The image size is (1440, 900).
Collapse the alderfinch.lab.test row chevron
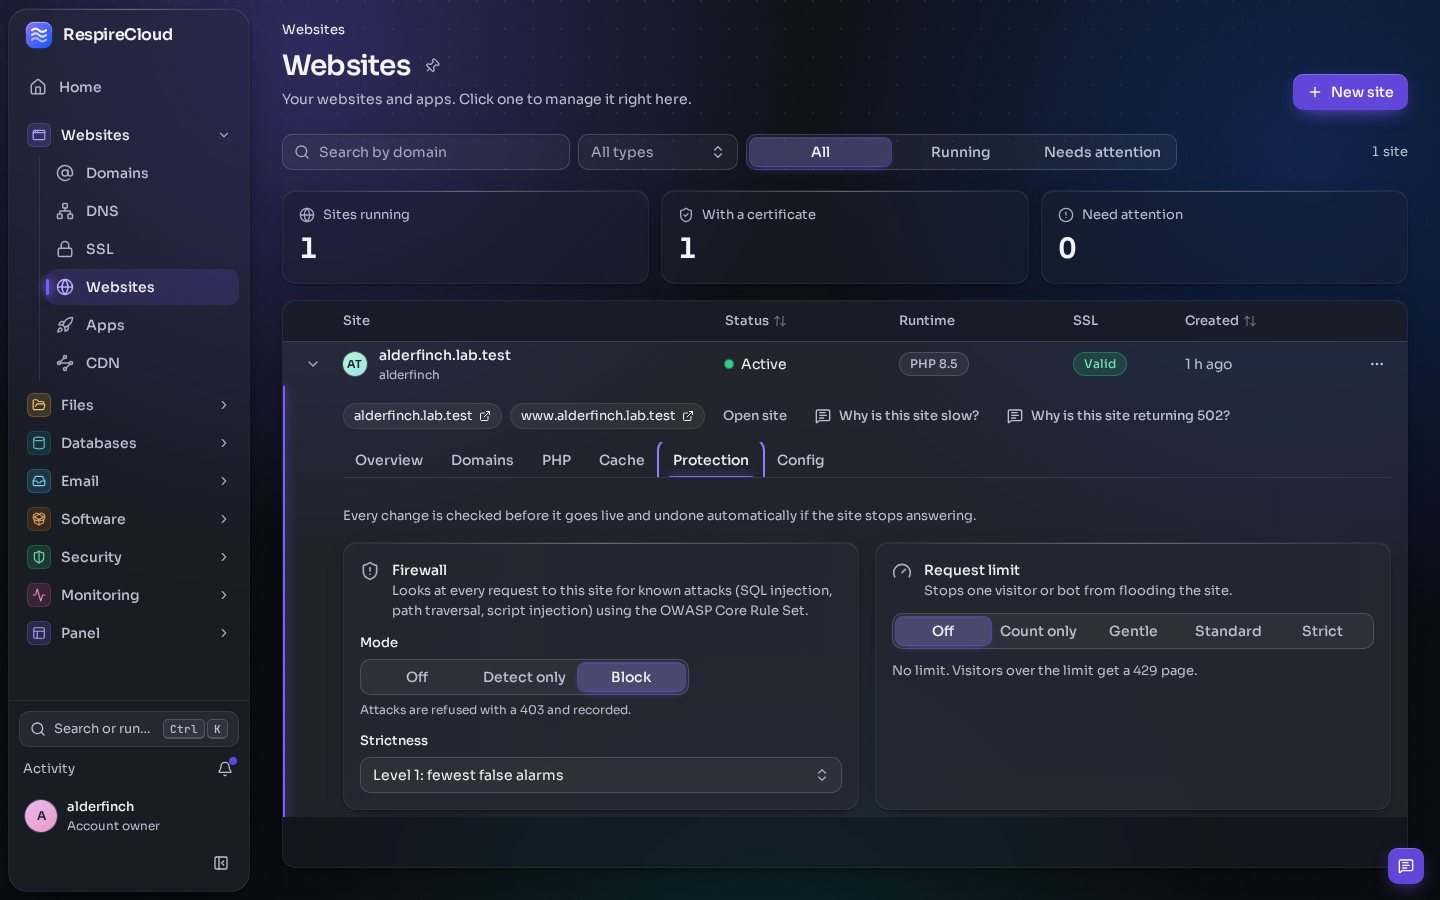313,364
